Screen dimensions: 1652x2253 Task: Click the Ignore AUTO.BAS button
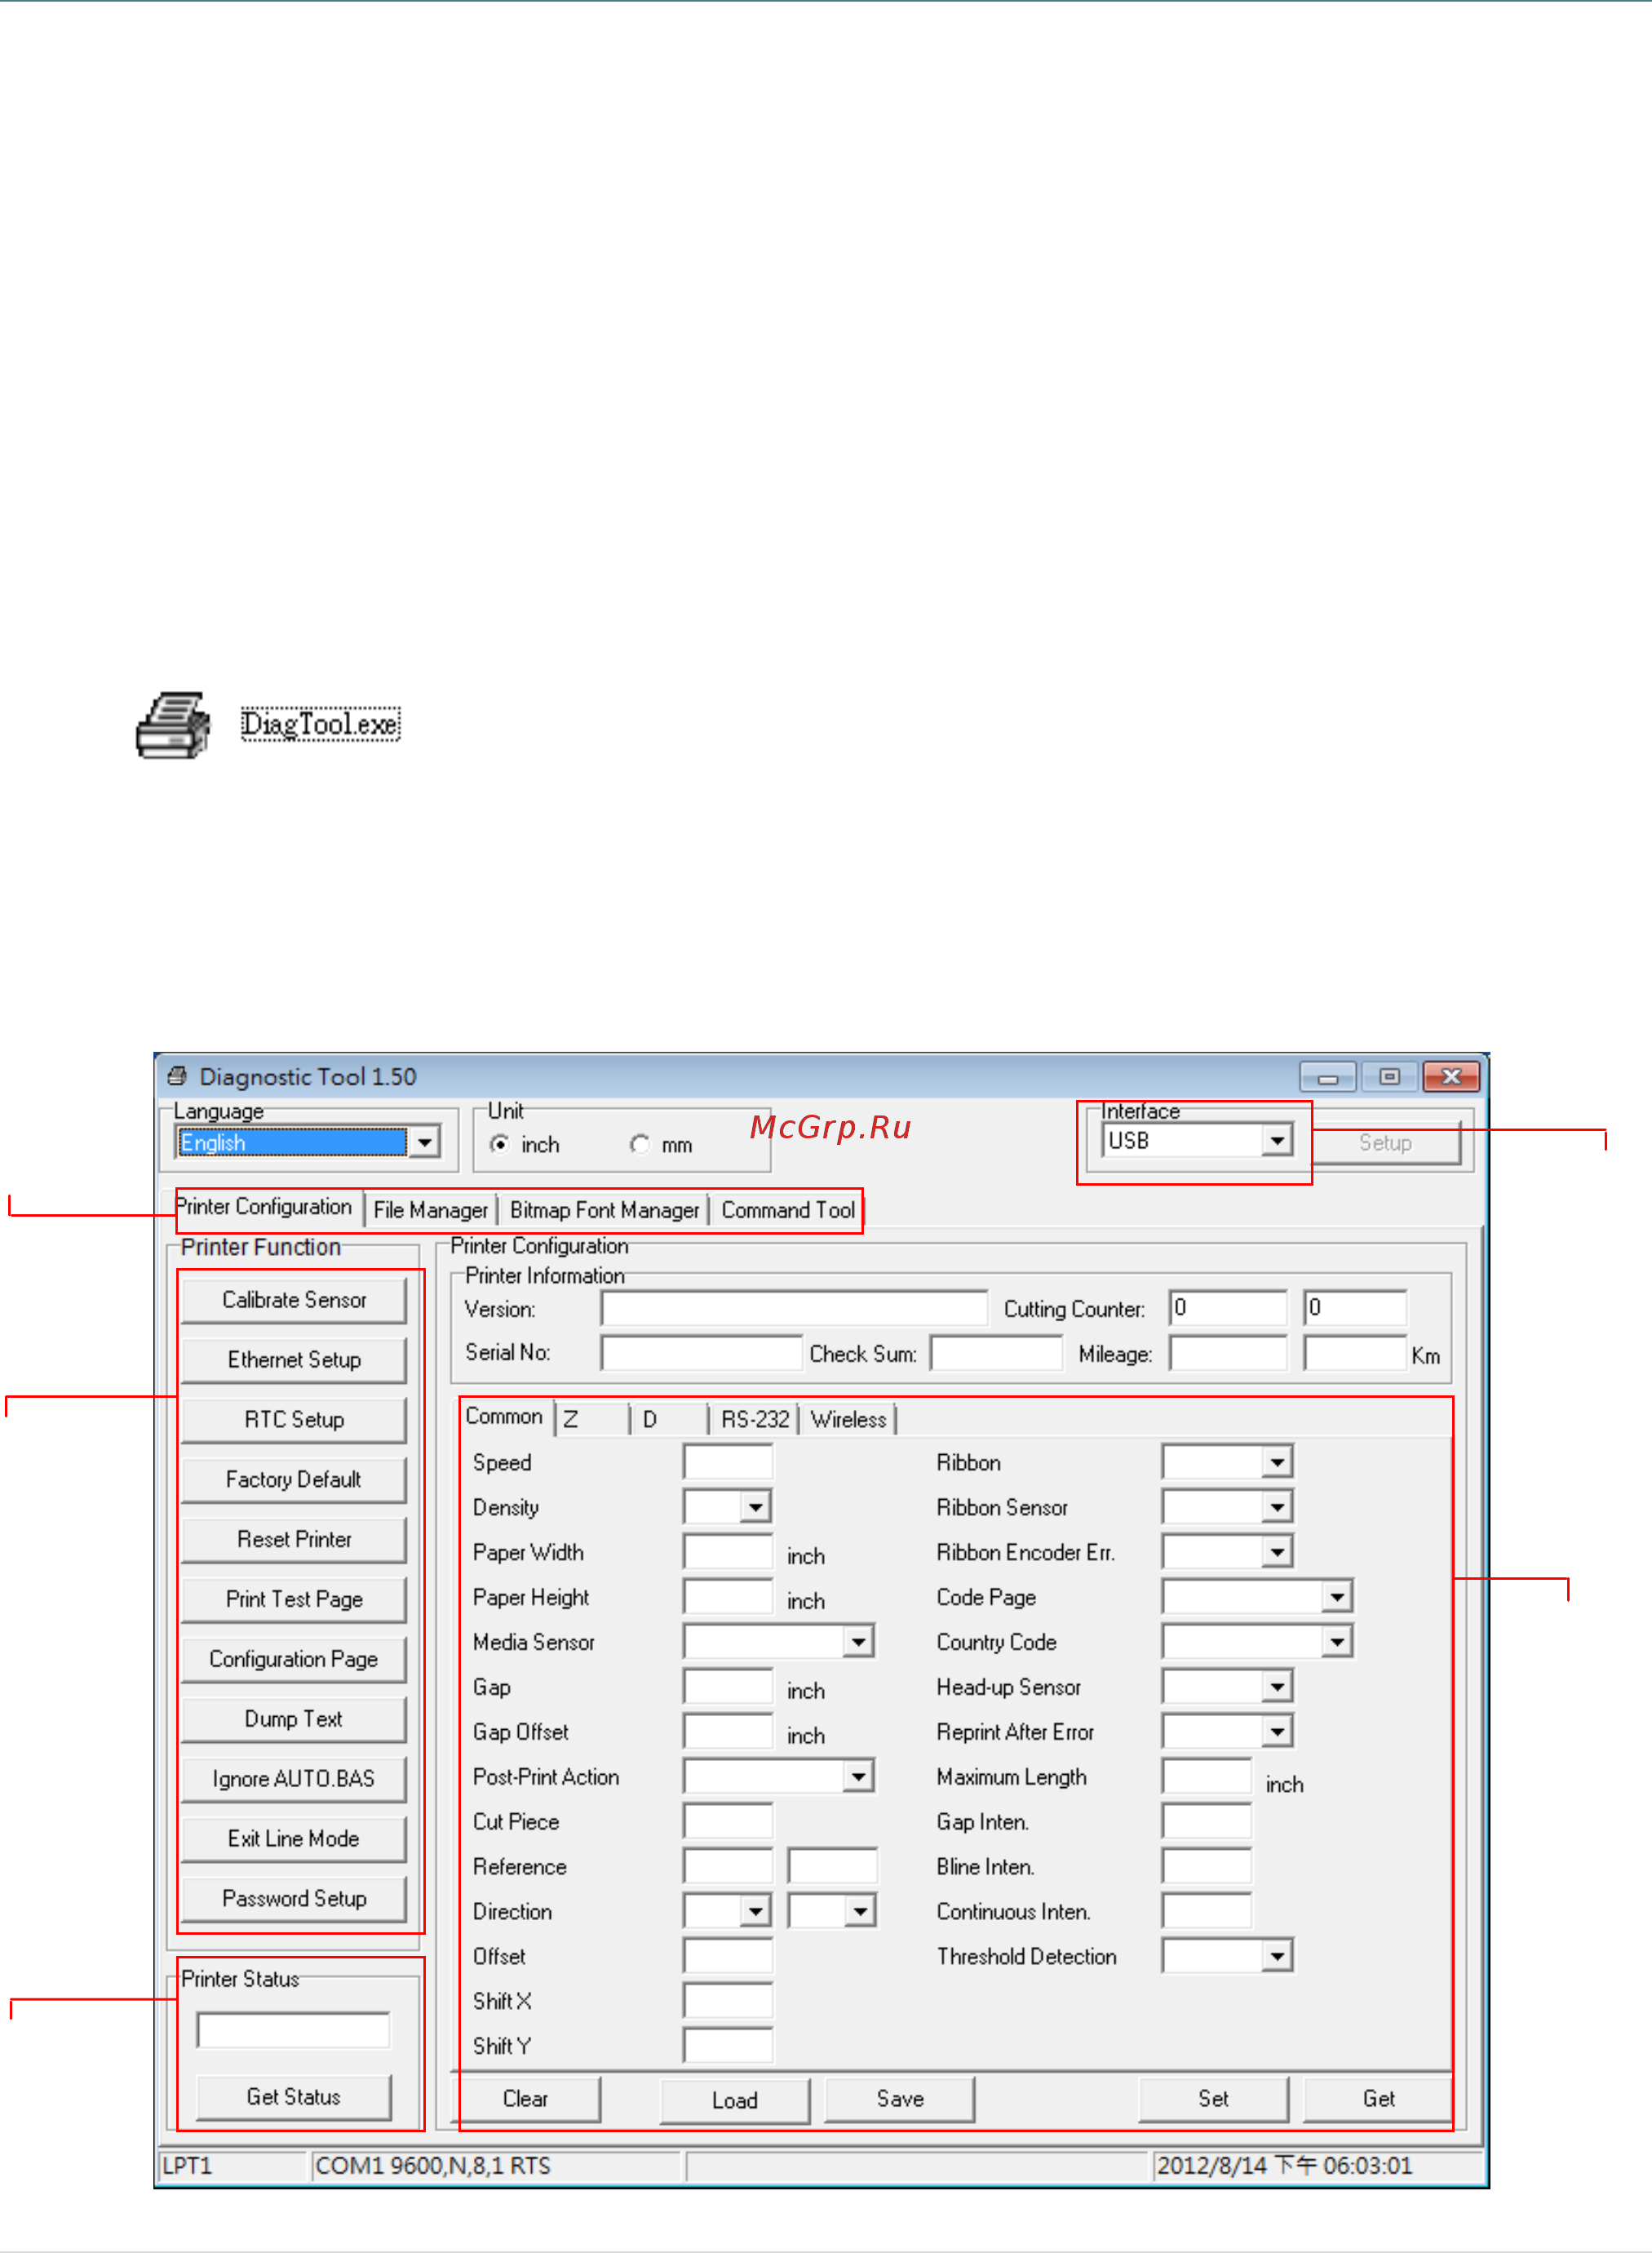tap(294, 1779)
